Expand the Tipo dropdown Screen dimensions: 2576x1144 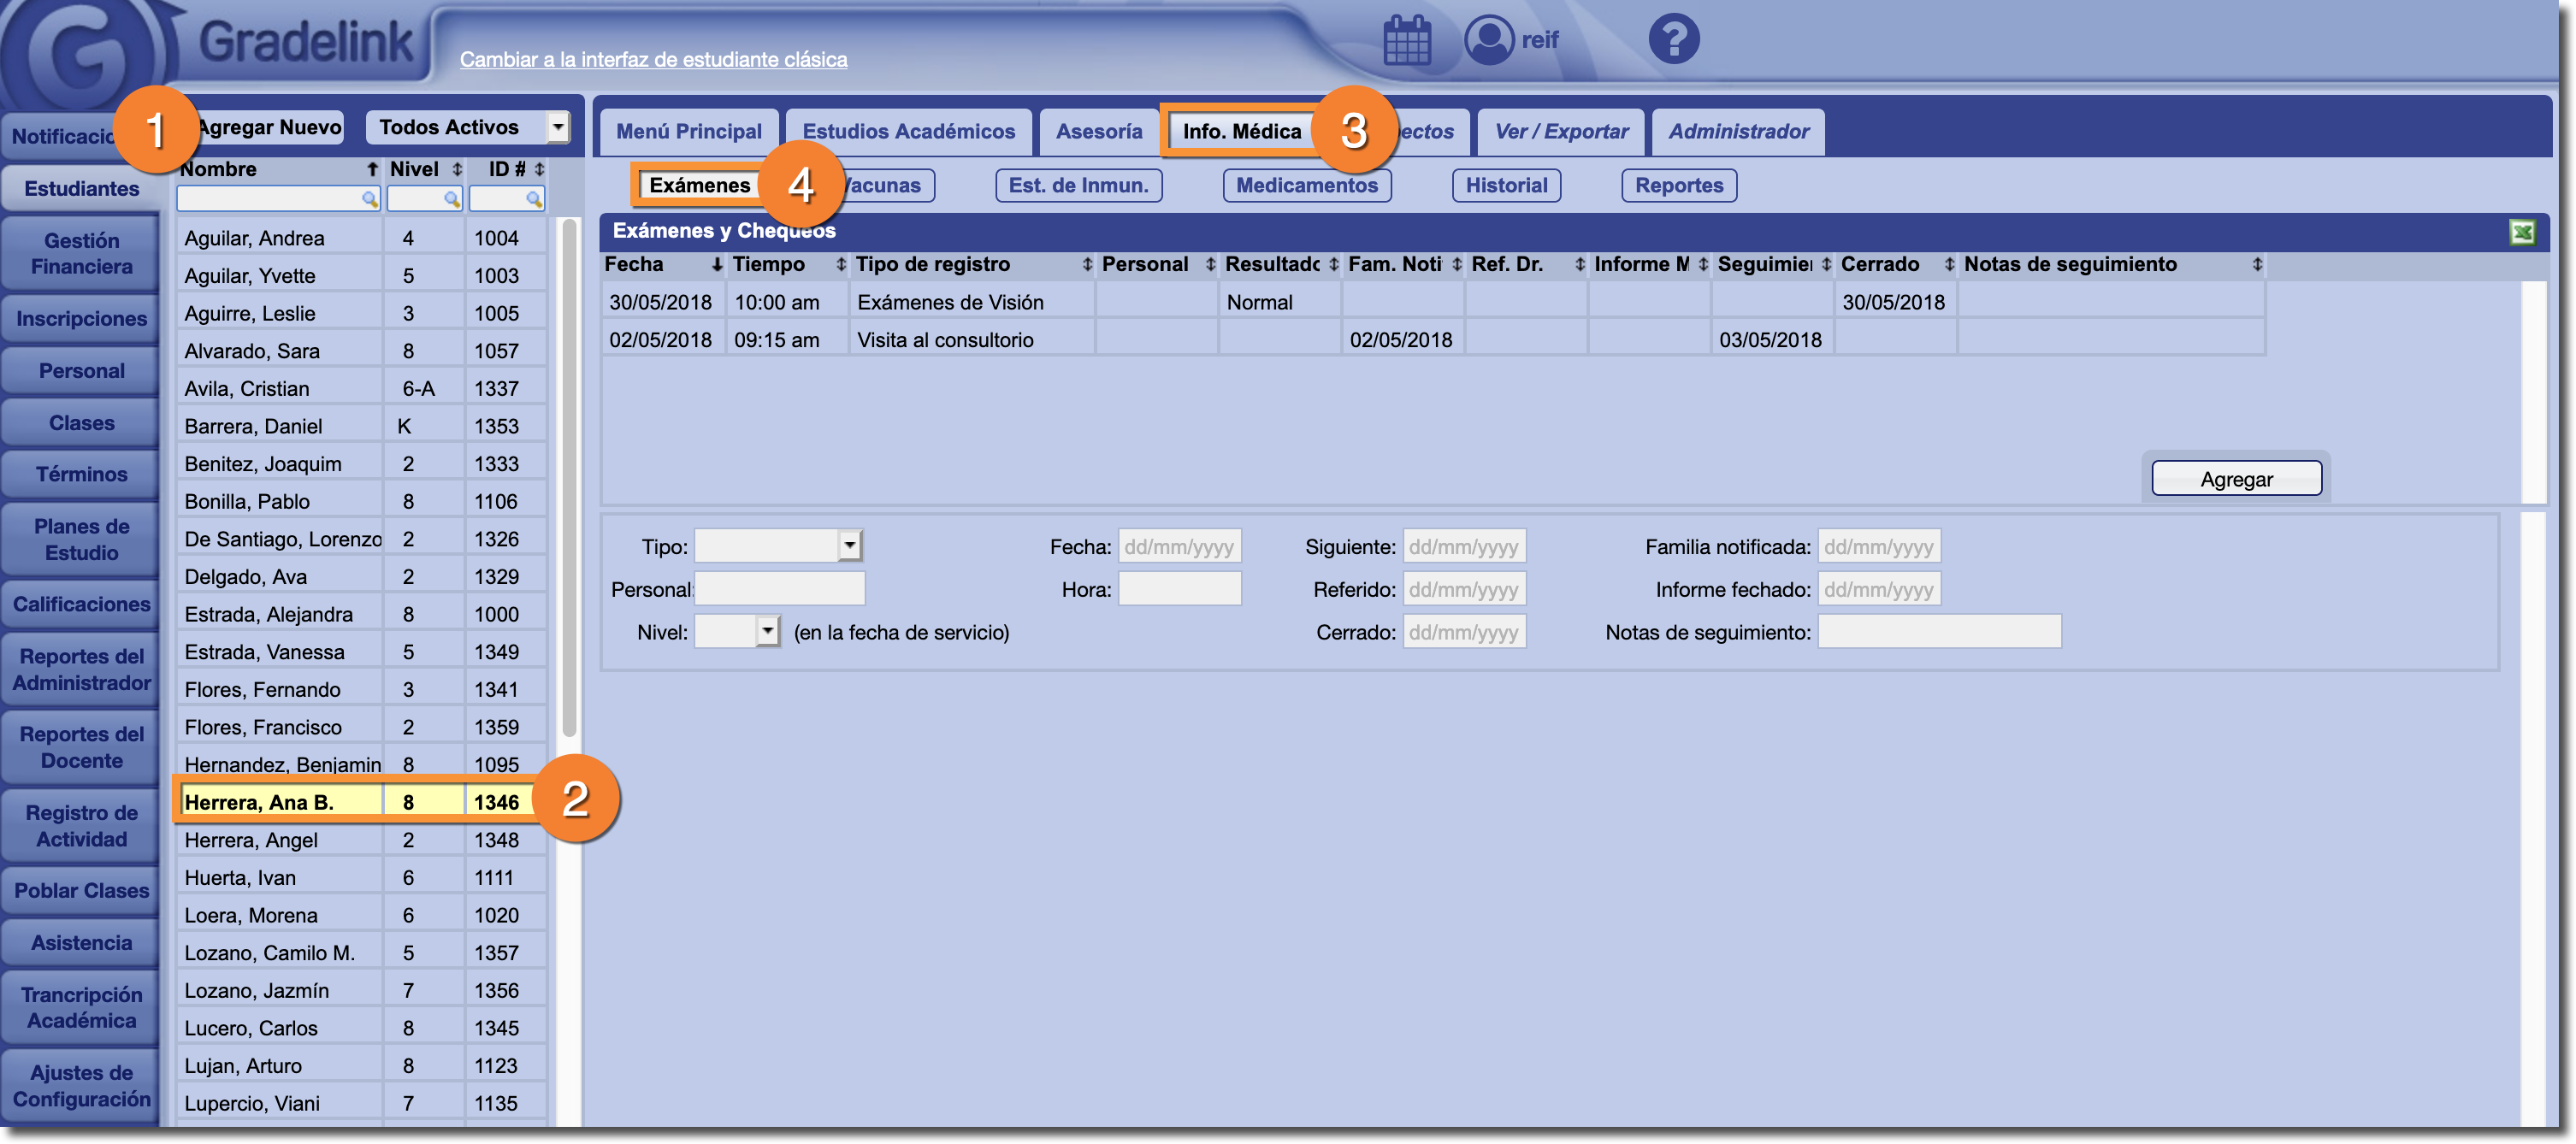[849, 546]
